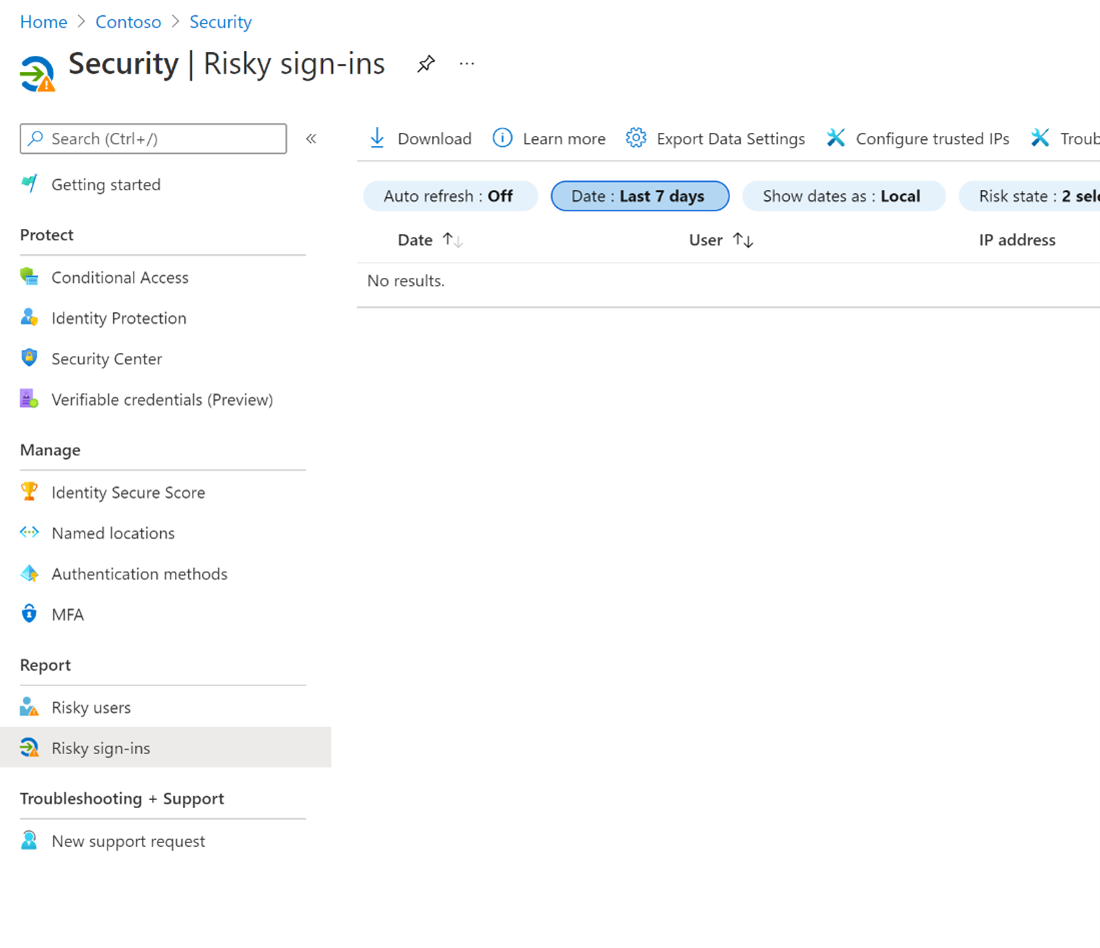1100x948 pixels.
Task: Open Identity Protection from sidebar
Action: [118, 318]
